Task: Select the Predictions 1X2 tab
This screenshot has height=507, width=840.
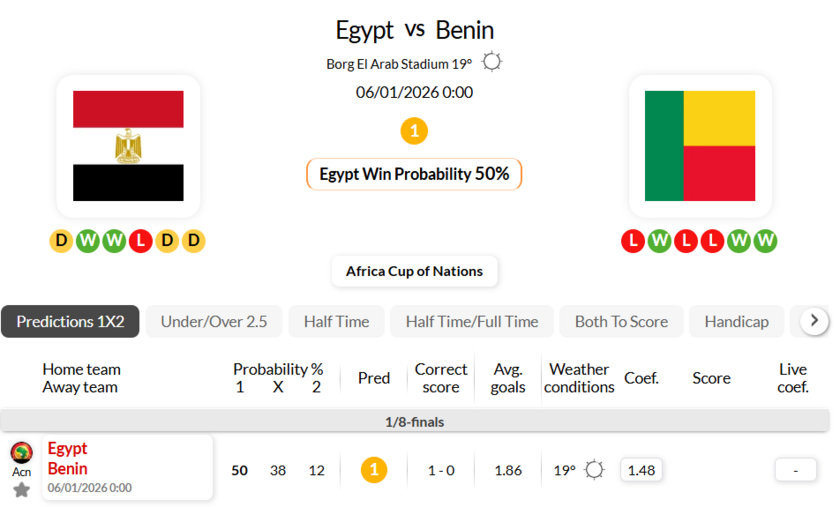Action: click(70, 321)
